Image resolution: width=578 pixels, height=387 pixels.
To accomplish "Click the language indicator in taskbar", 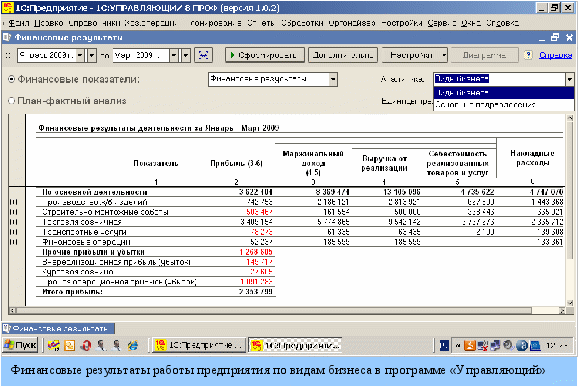I will [445, 345].
